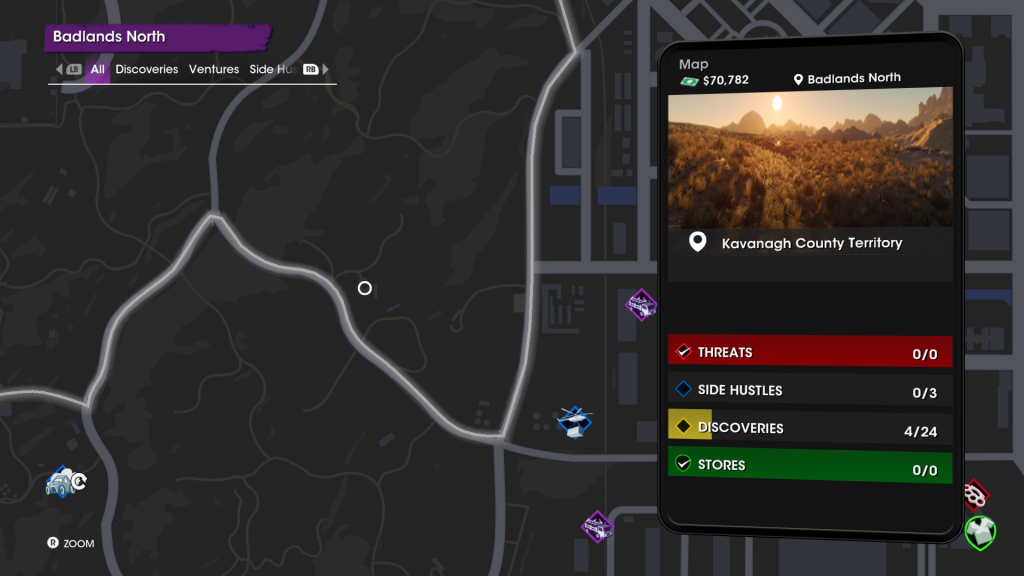Toggle the Threats checkmark diamond
This screenshot has width=1024, height=576.
click(x=683, y=351)
